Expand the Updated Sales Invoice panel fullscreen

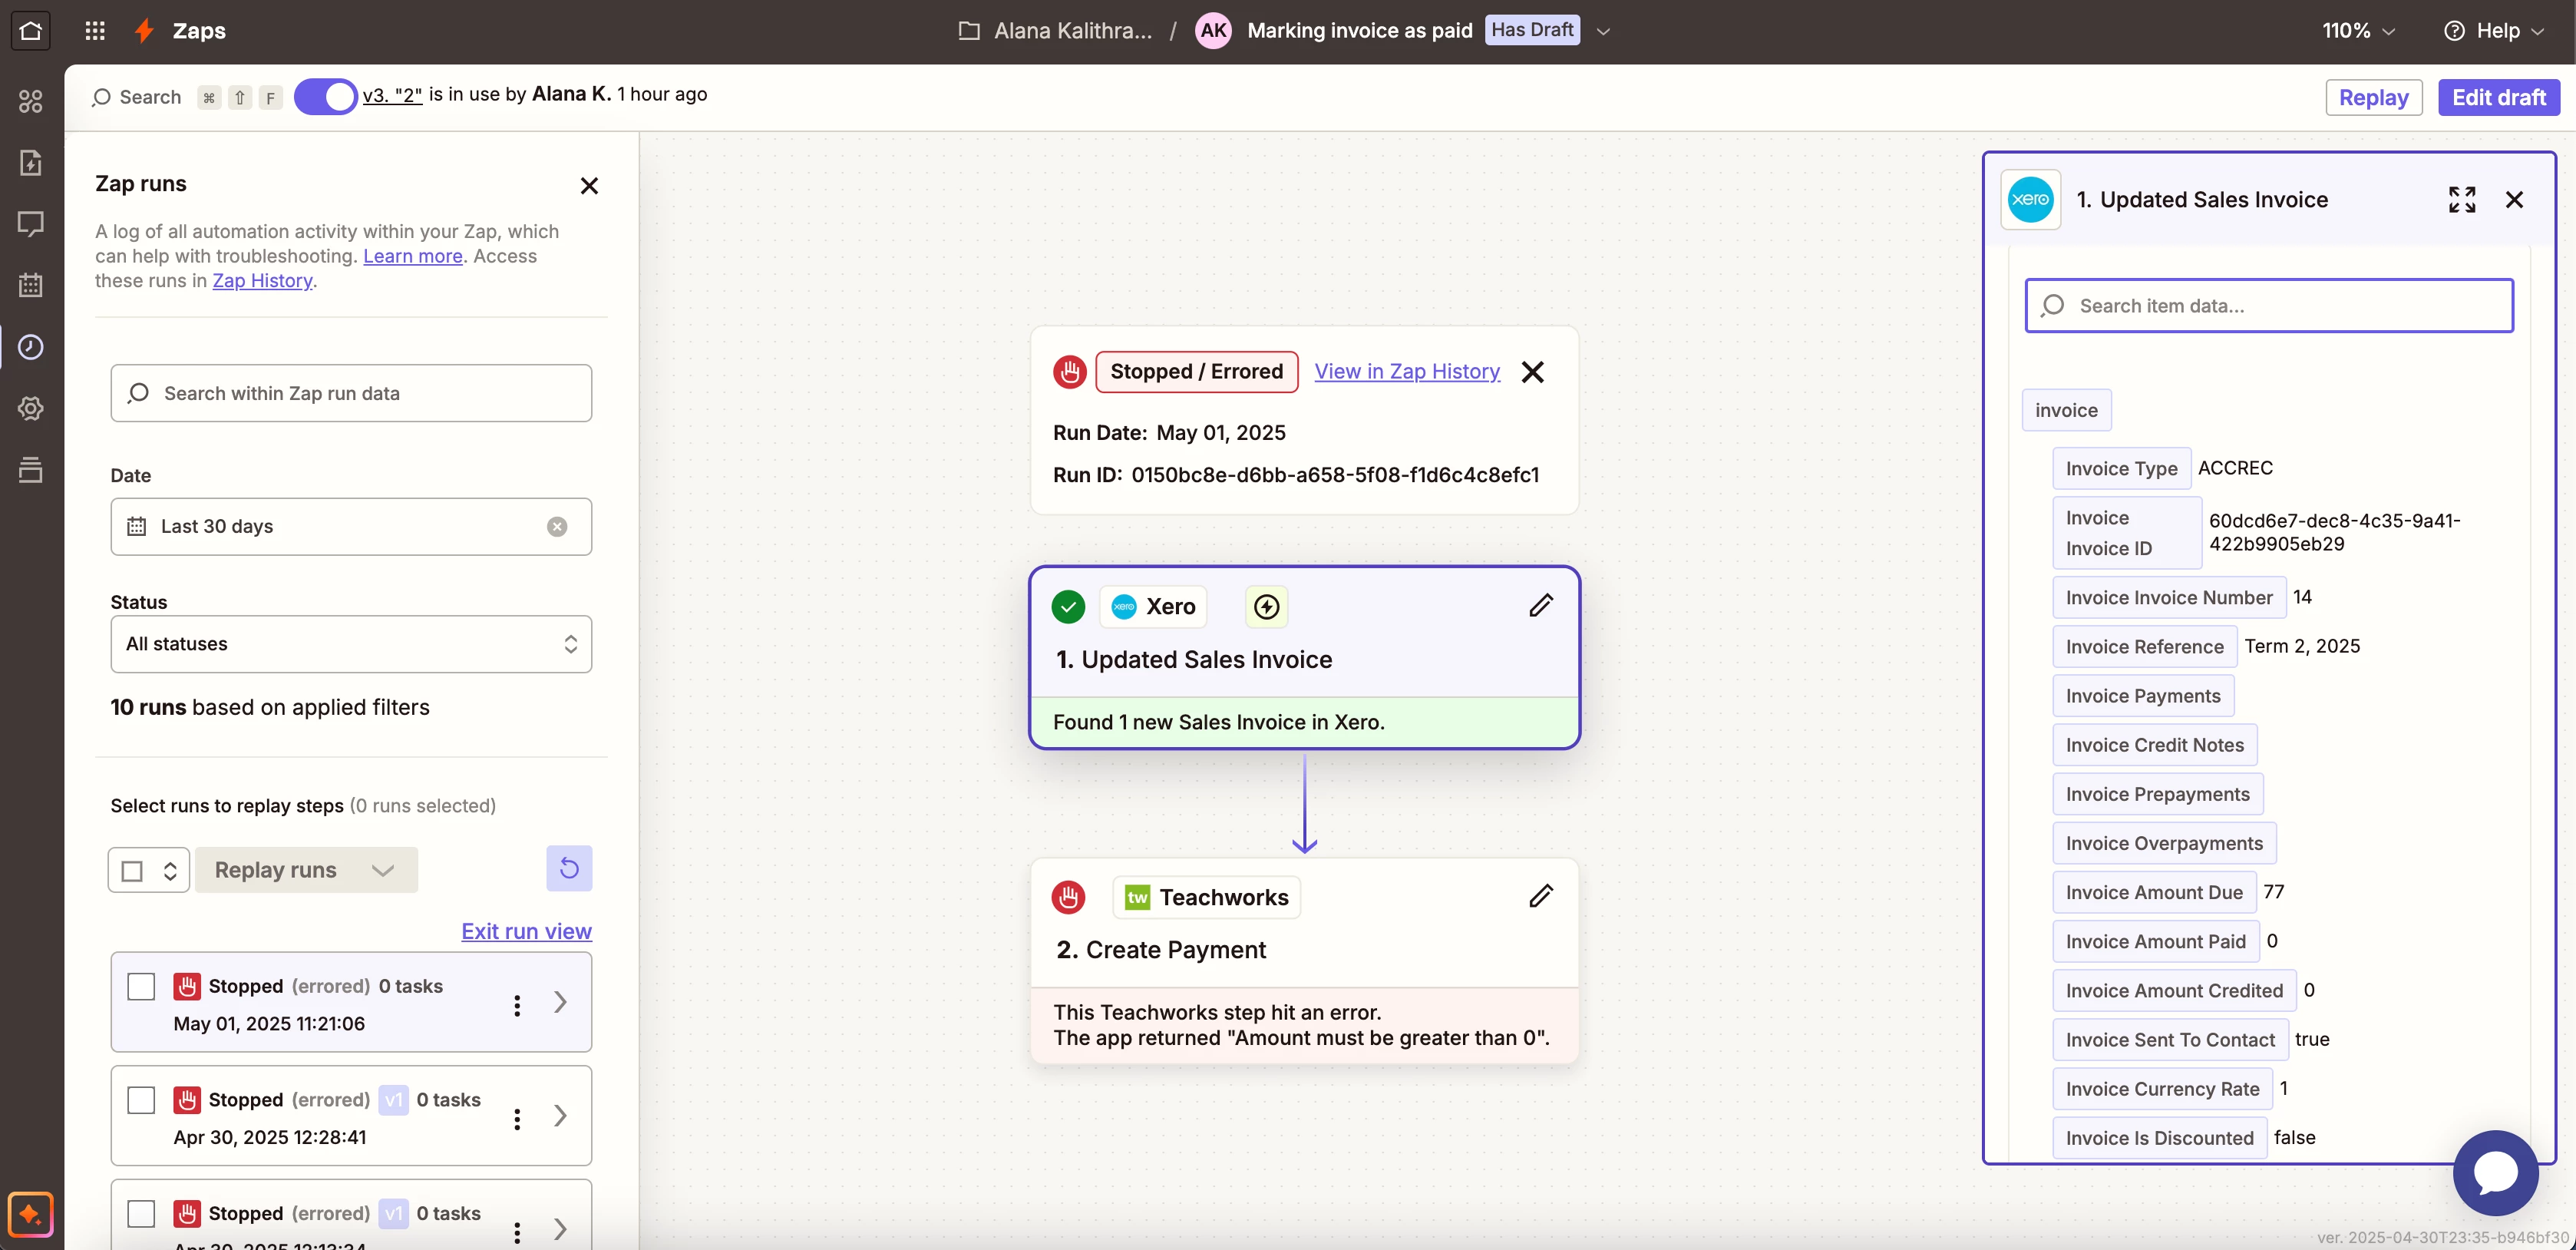pyautogui.click(x=2462, y=200)
